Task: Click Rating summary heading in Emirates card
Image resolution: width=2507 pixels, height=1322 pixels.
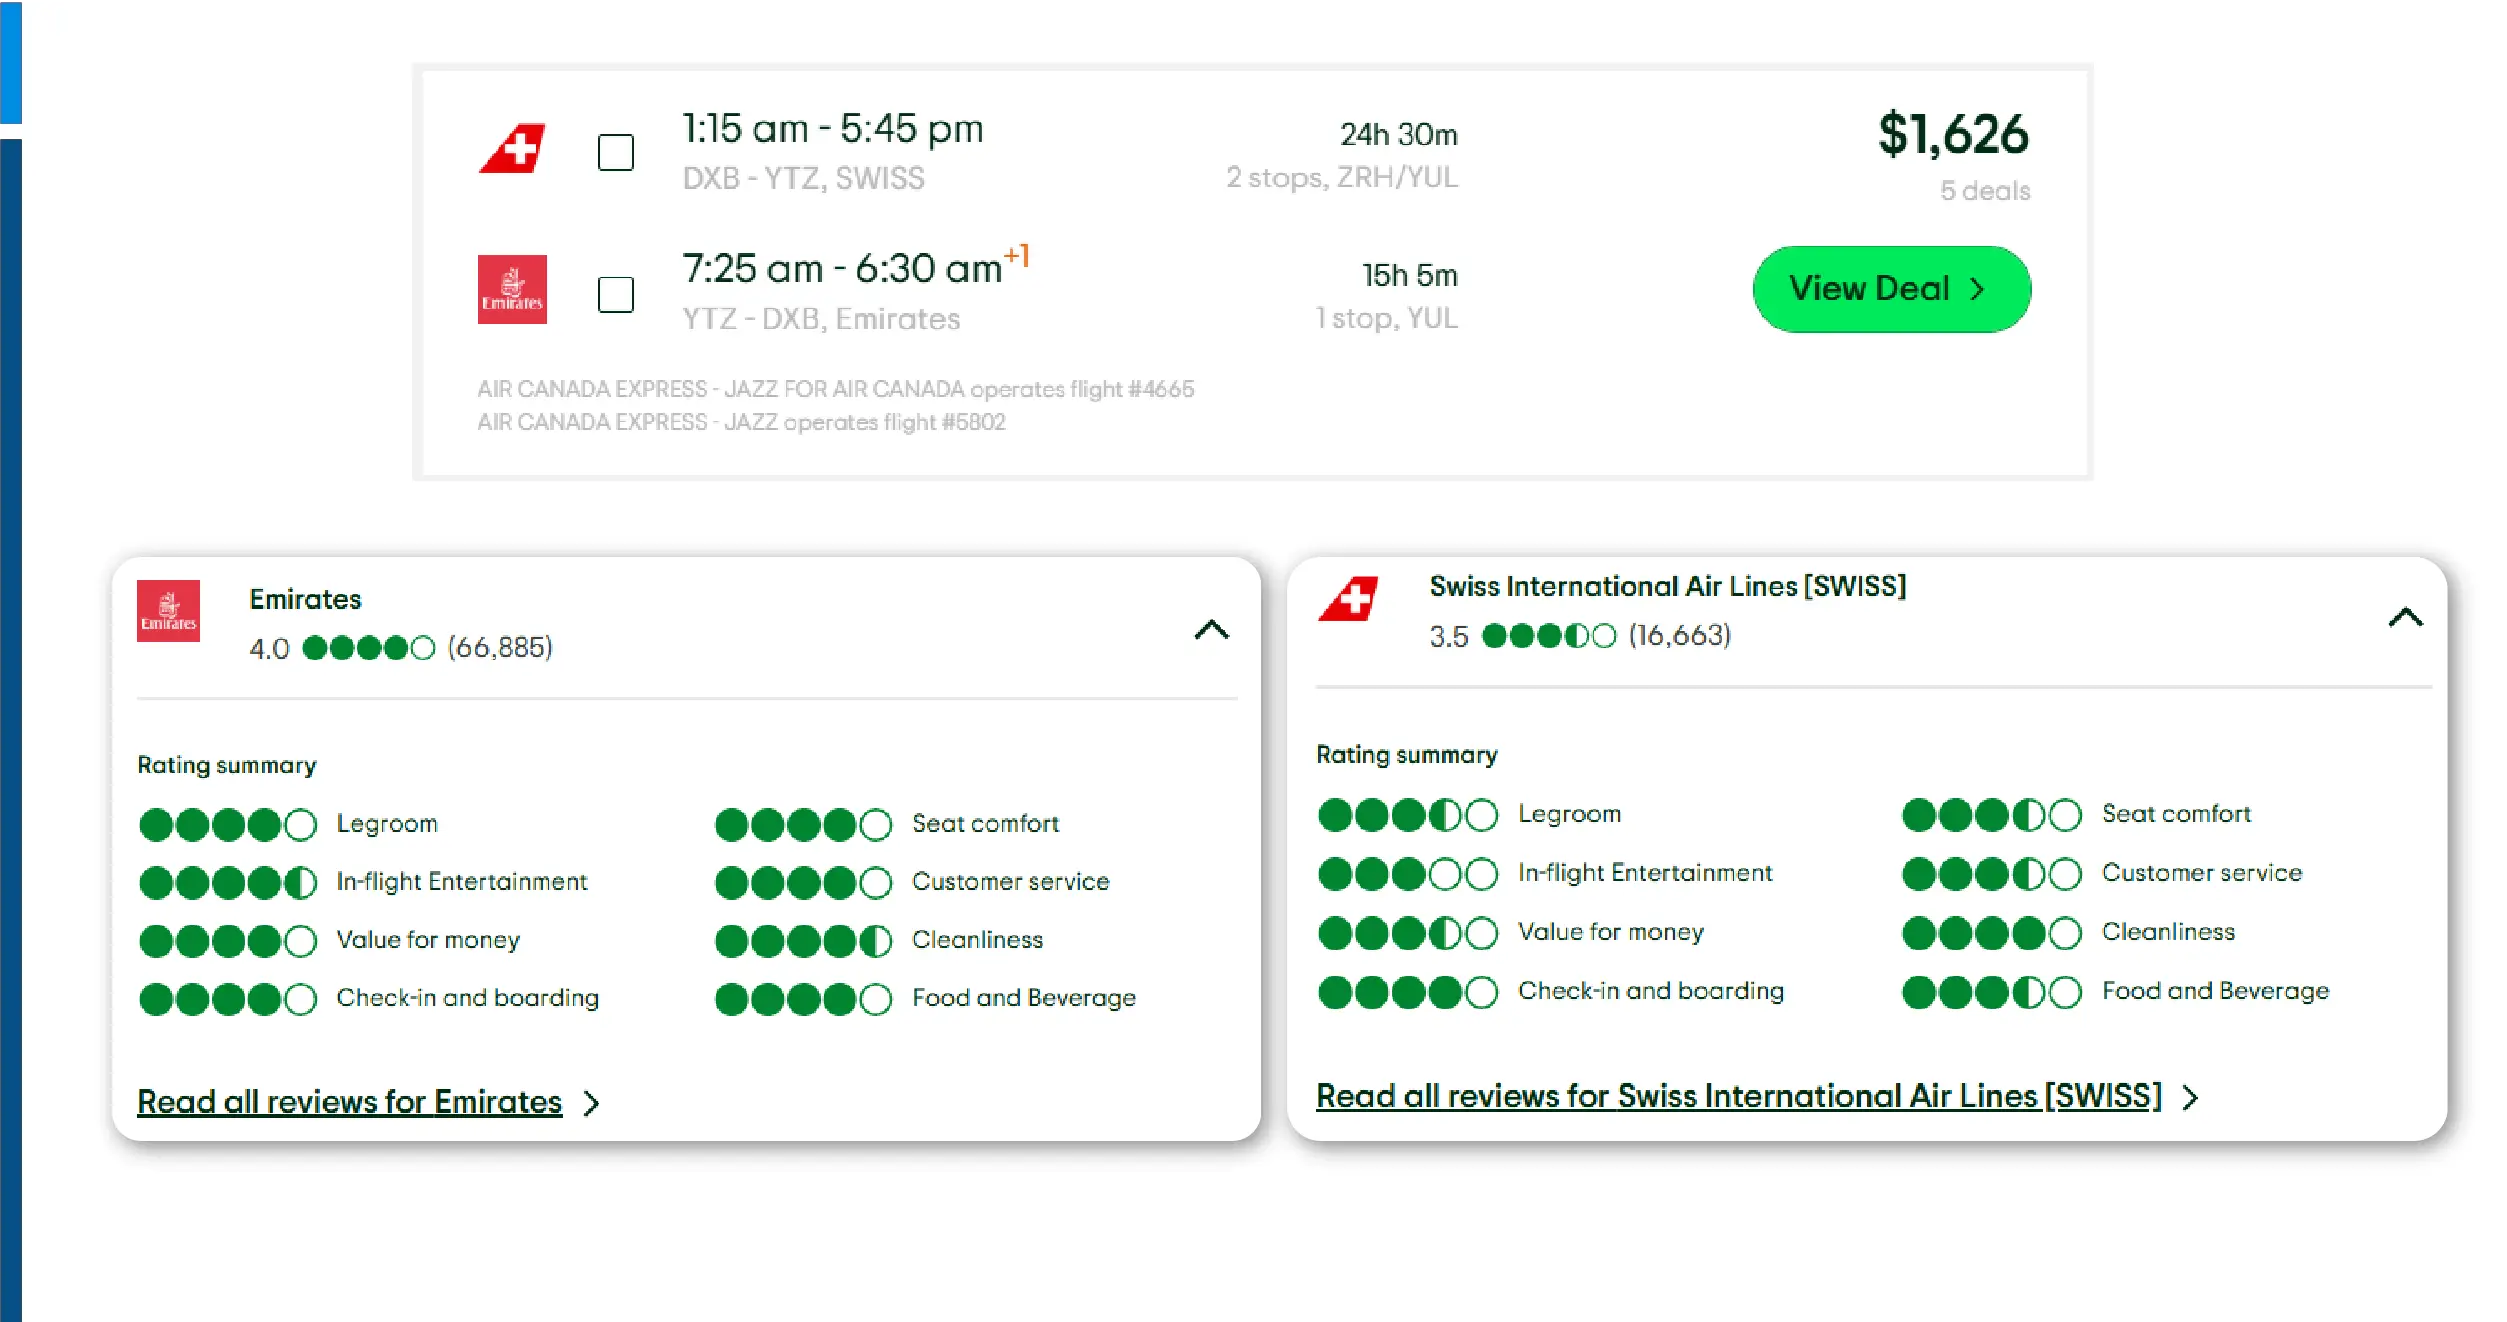Action: point(227,765)
